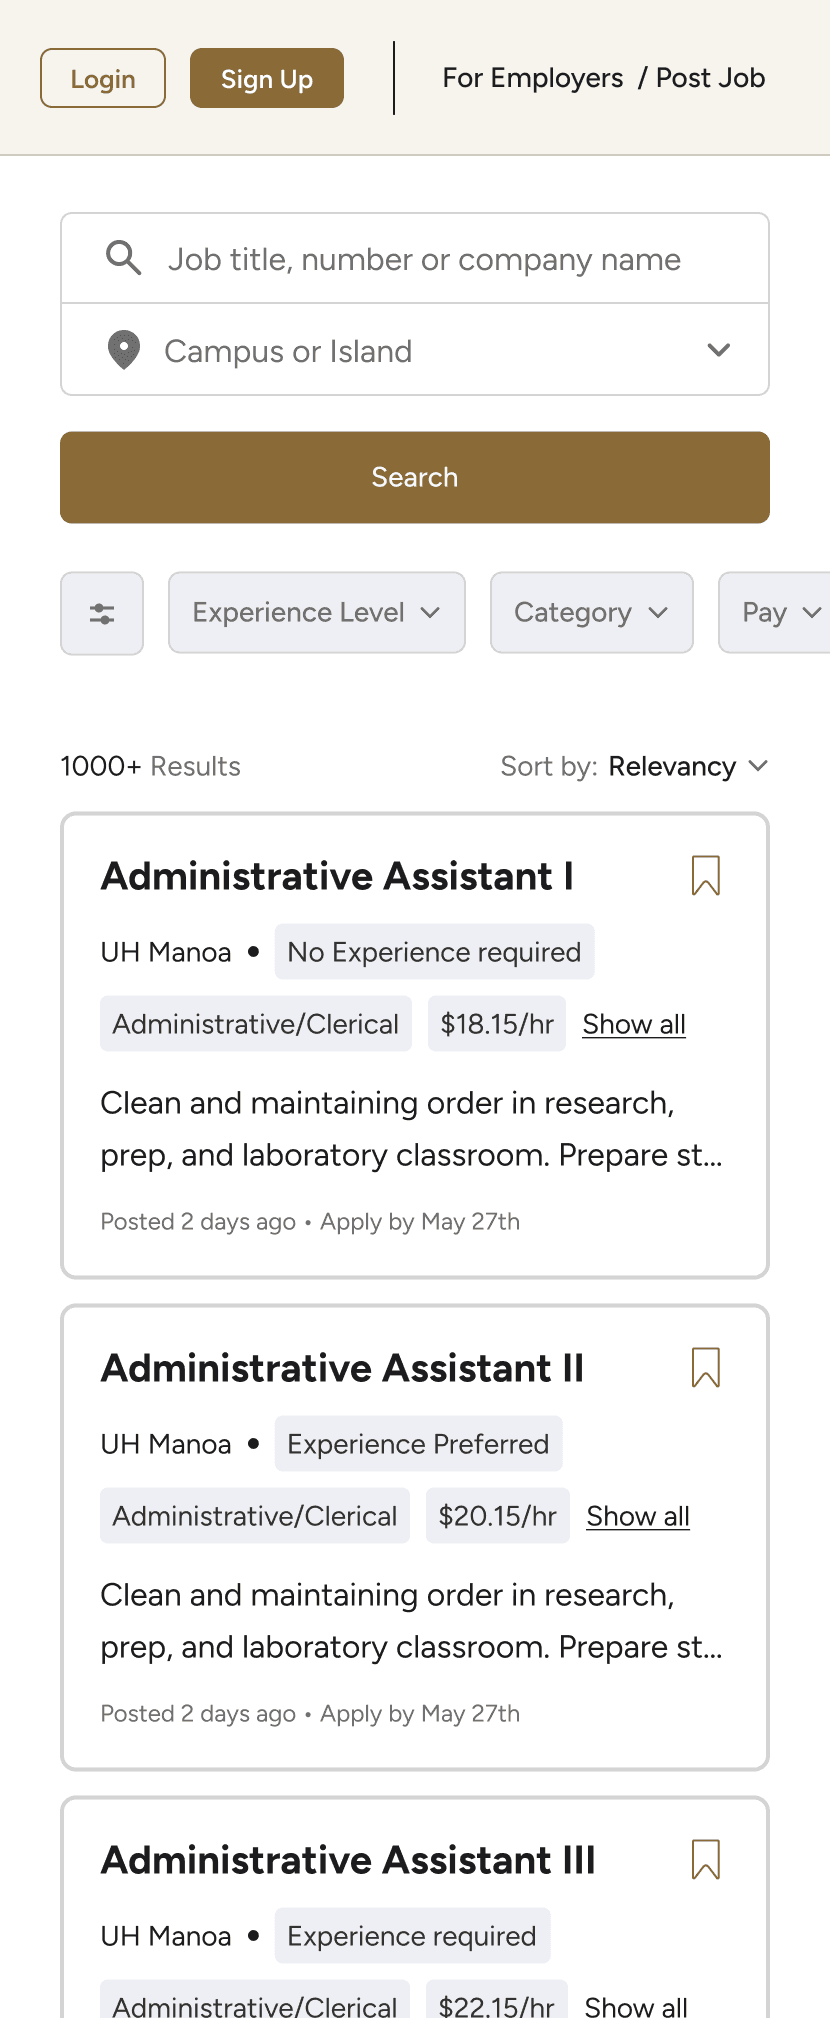This screenshot has height=2018, width=830.
Task: Open the Administrative Assistant II job title
Action: click(342, 1367)
